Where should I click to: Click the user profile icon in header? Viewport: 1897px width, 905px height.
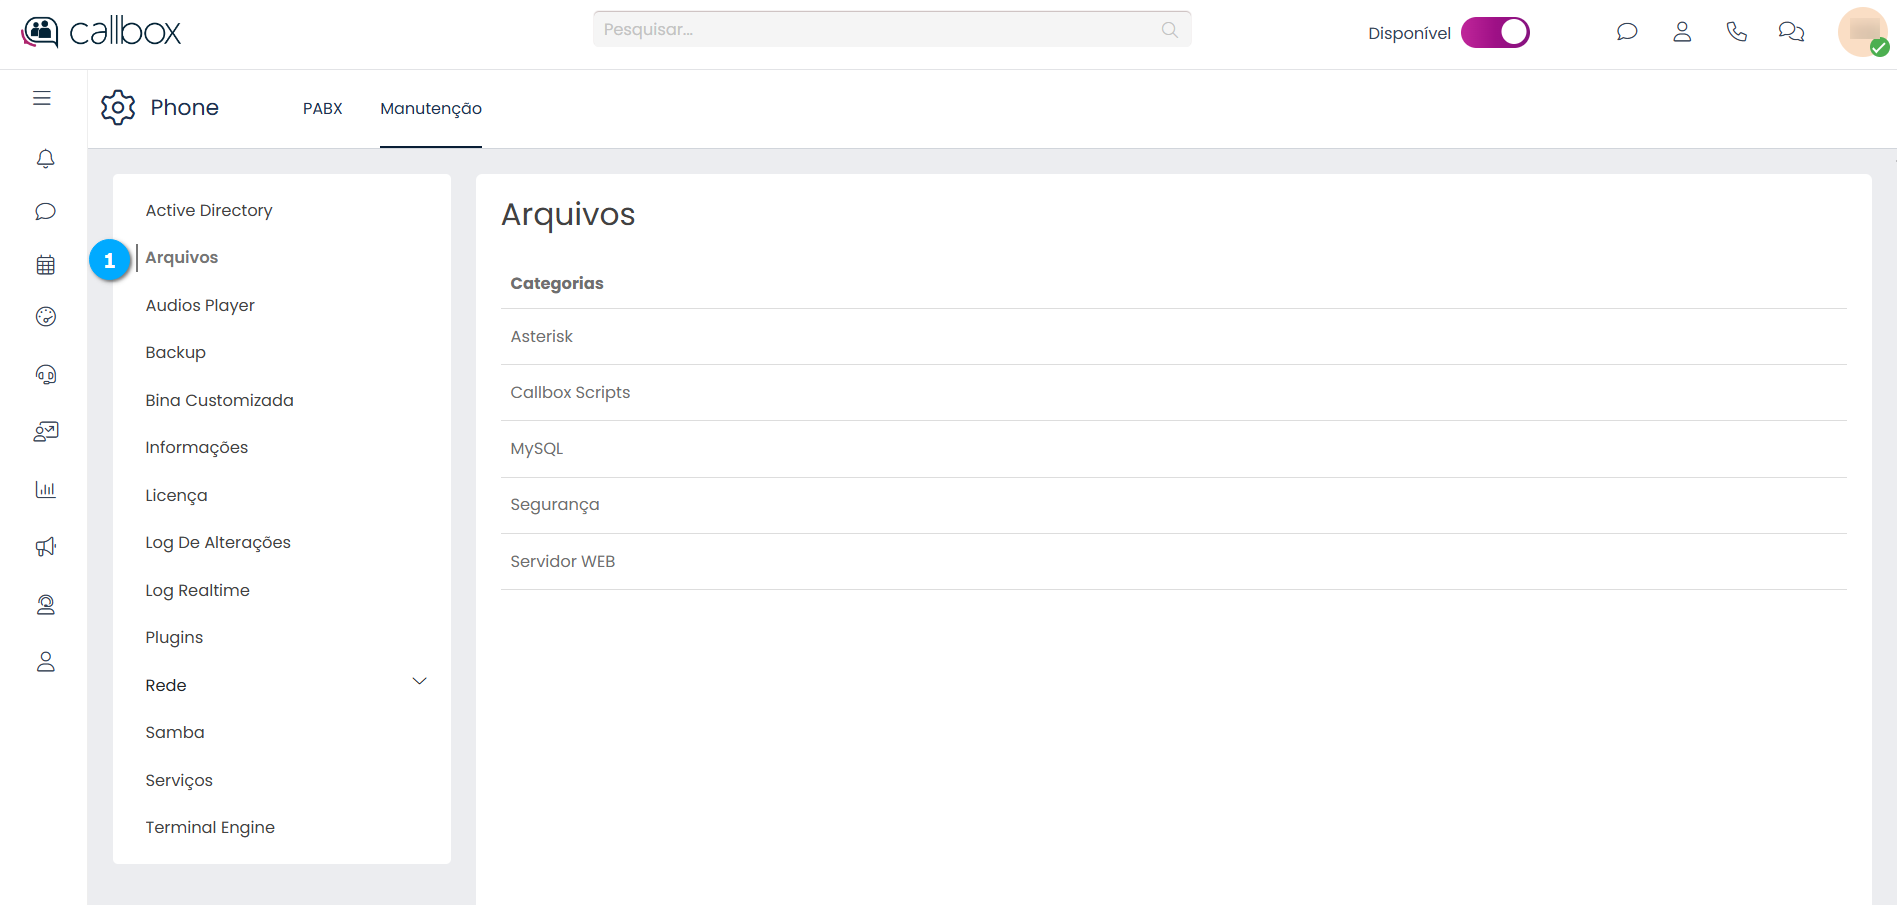tap(1682, 32)
